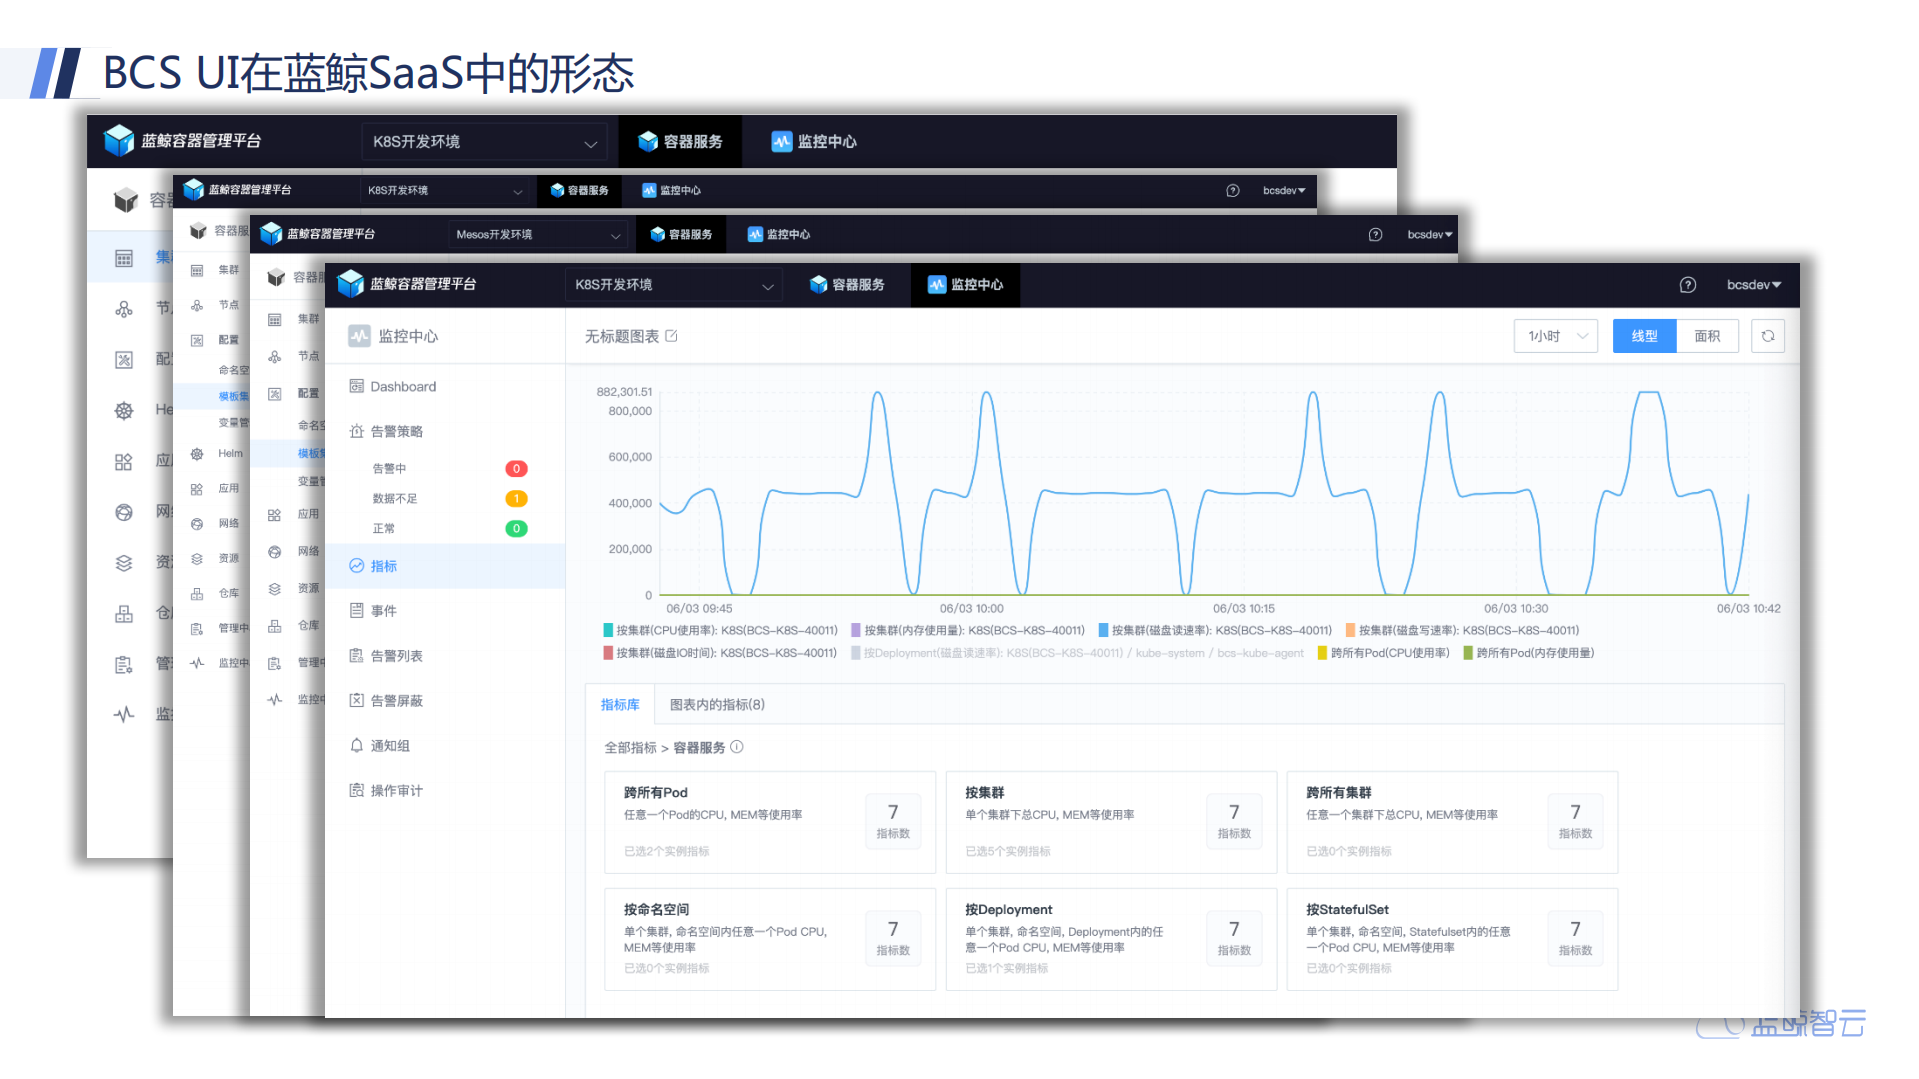Open 操作审计 operation audit
The width and height of the screenshot is (1919, 1079).
(x=395, y=790)
